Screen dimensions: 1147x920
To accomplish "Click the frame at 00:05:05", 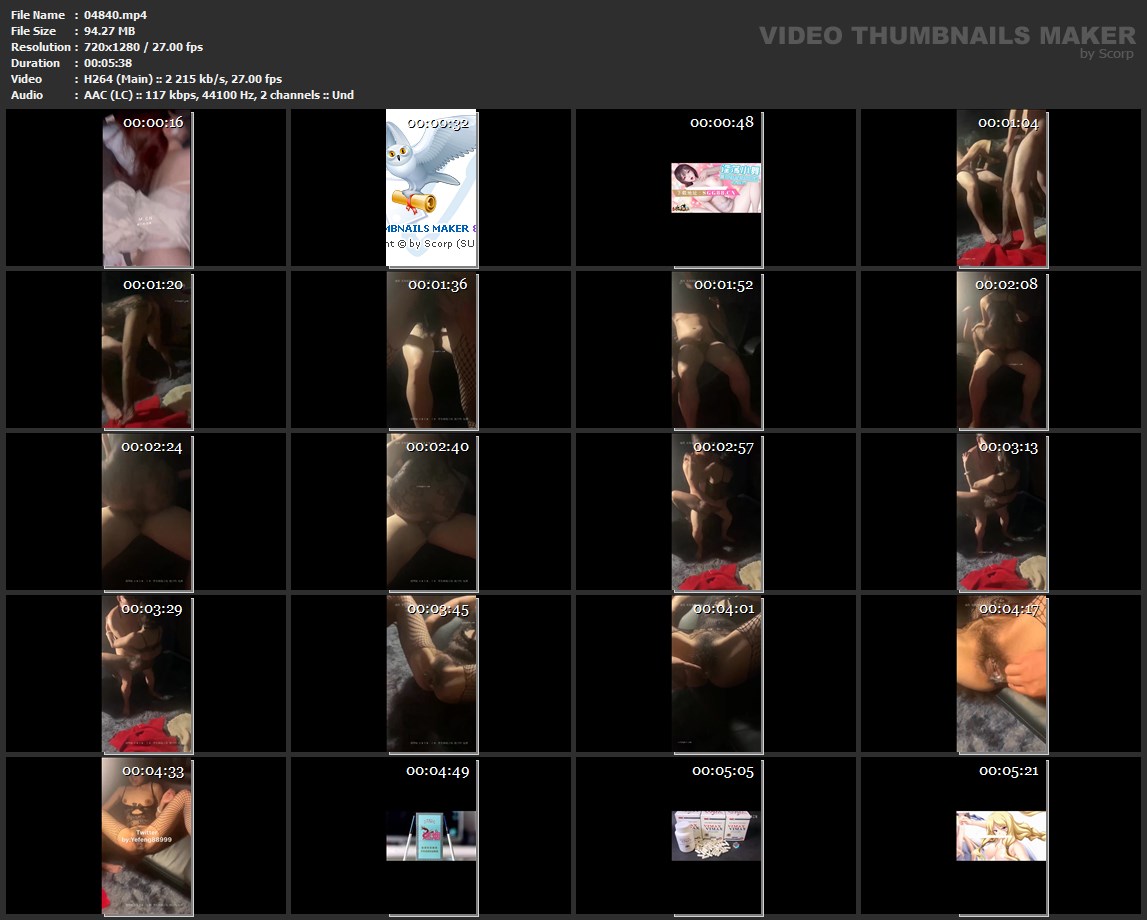I will pos(716,836).
